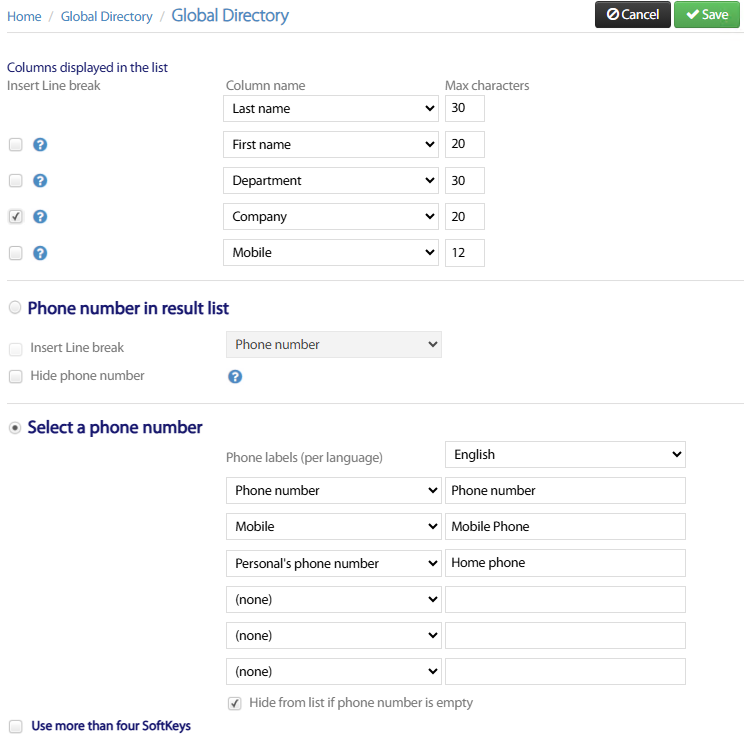The image size is (744, 740).
Task: Click help icon beside First name row
Action: coord(40,145)
